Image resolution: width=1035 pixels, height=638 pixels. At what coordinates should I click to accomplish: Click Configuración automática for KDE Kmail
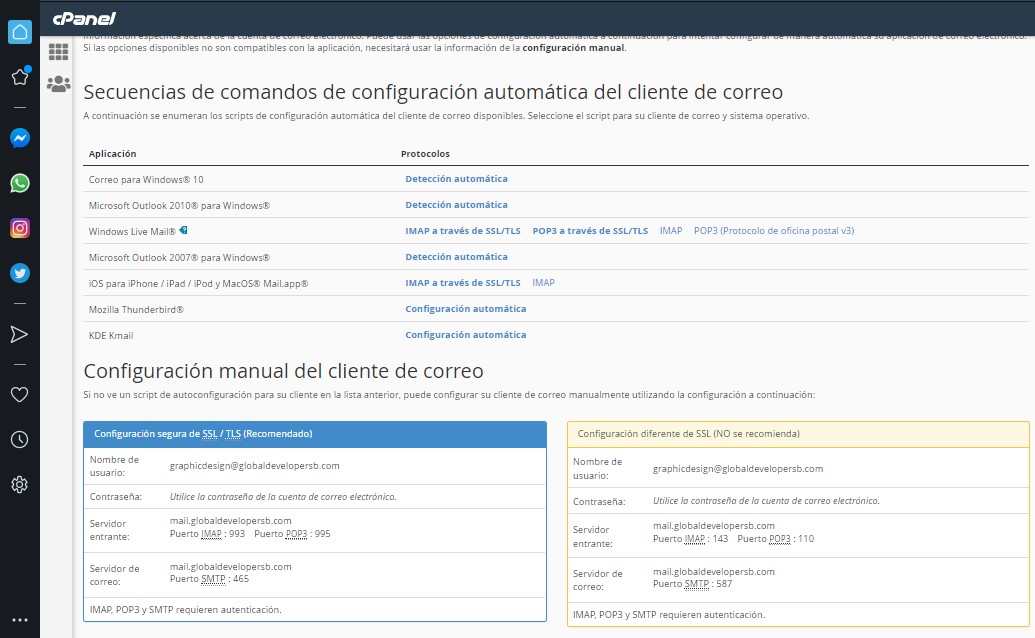coord(465,335)
